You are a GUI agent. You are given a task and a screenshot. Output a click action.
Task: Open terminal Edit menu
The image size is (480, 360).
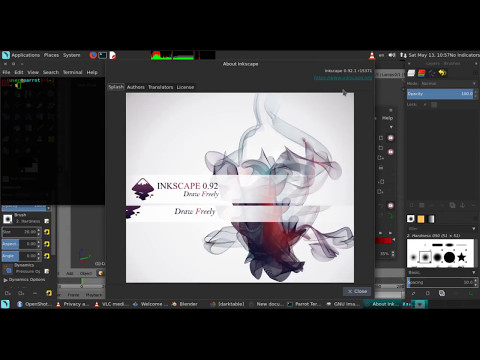coord(19,72)
